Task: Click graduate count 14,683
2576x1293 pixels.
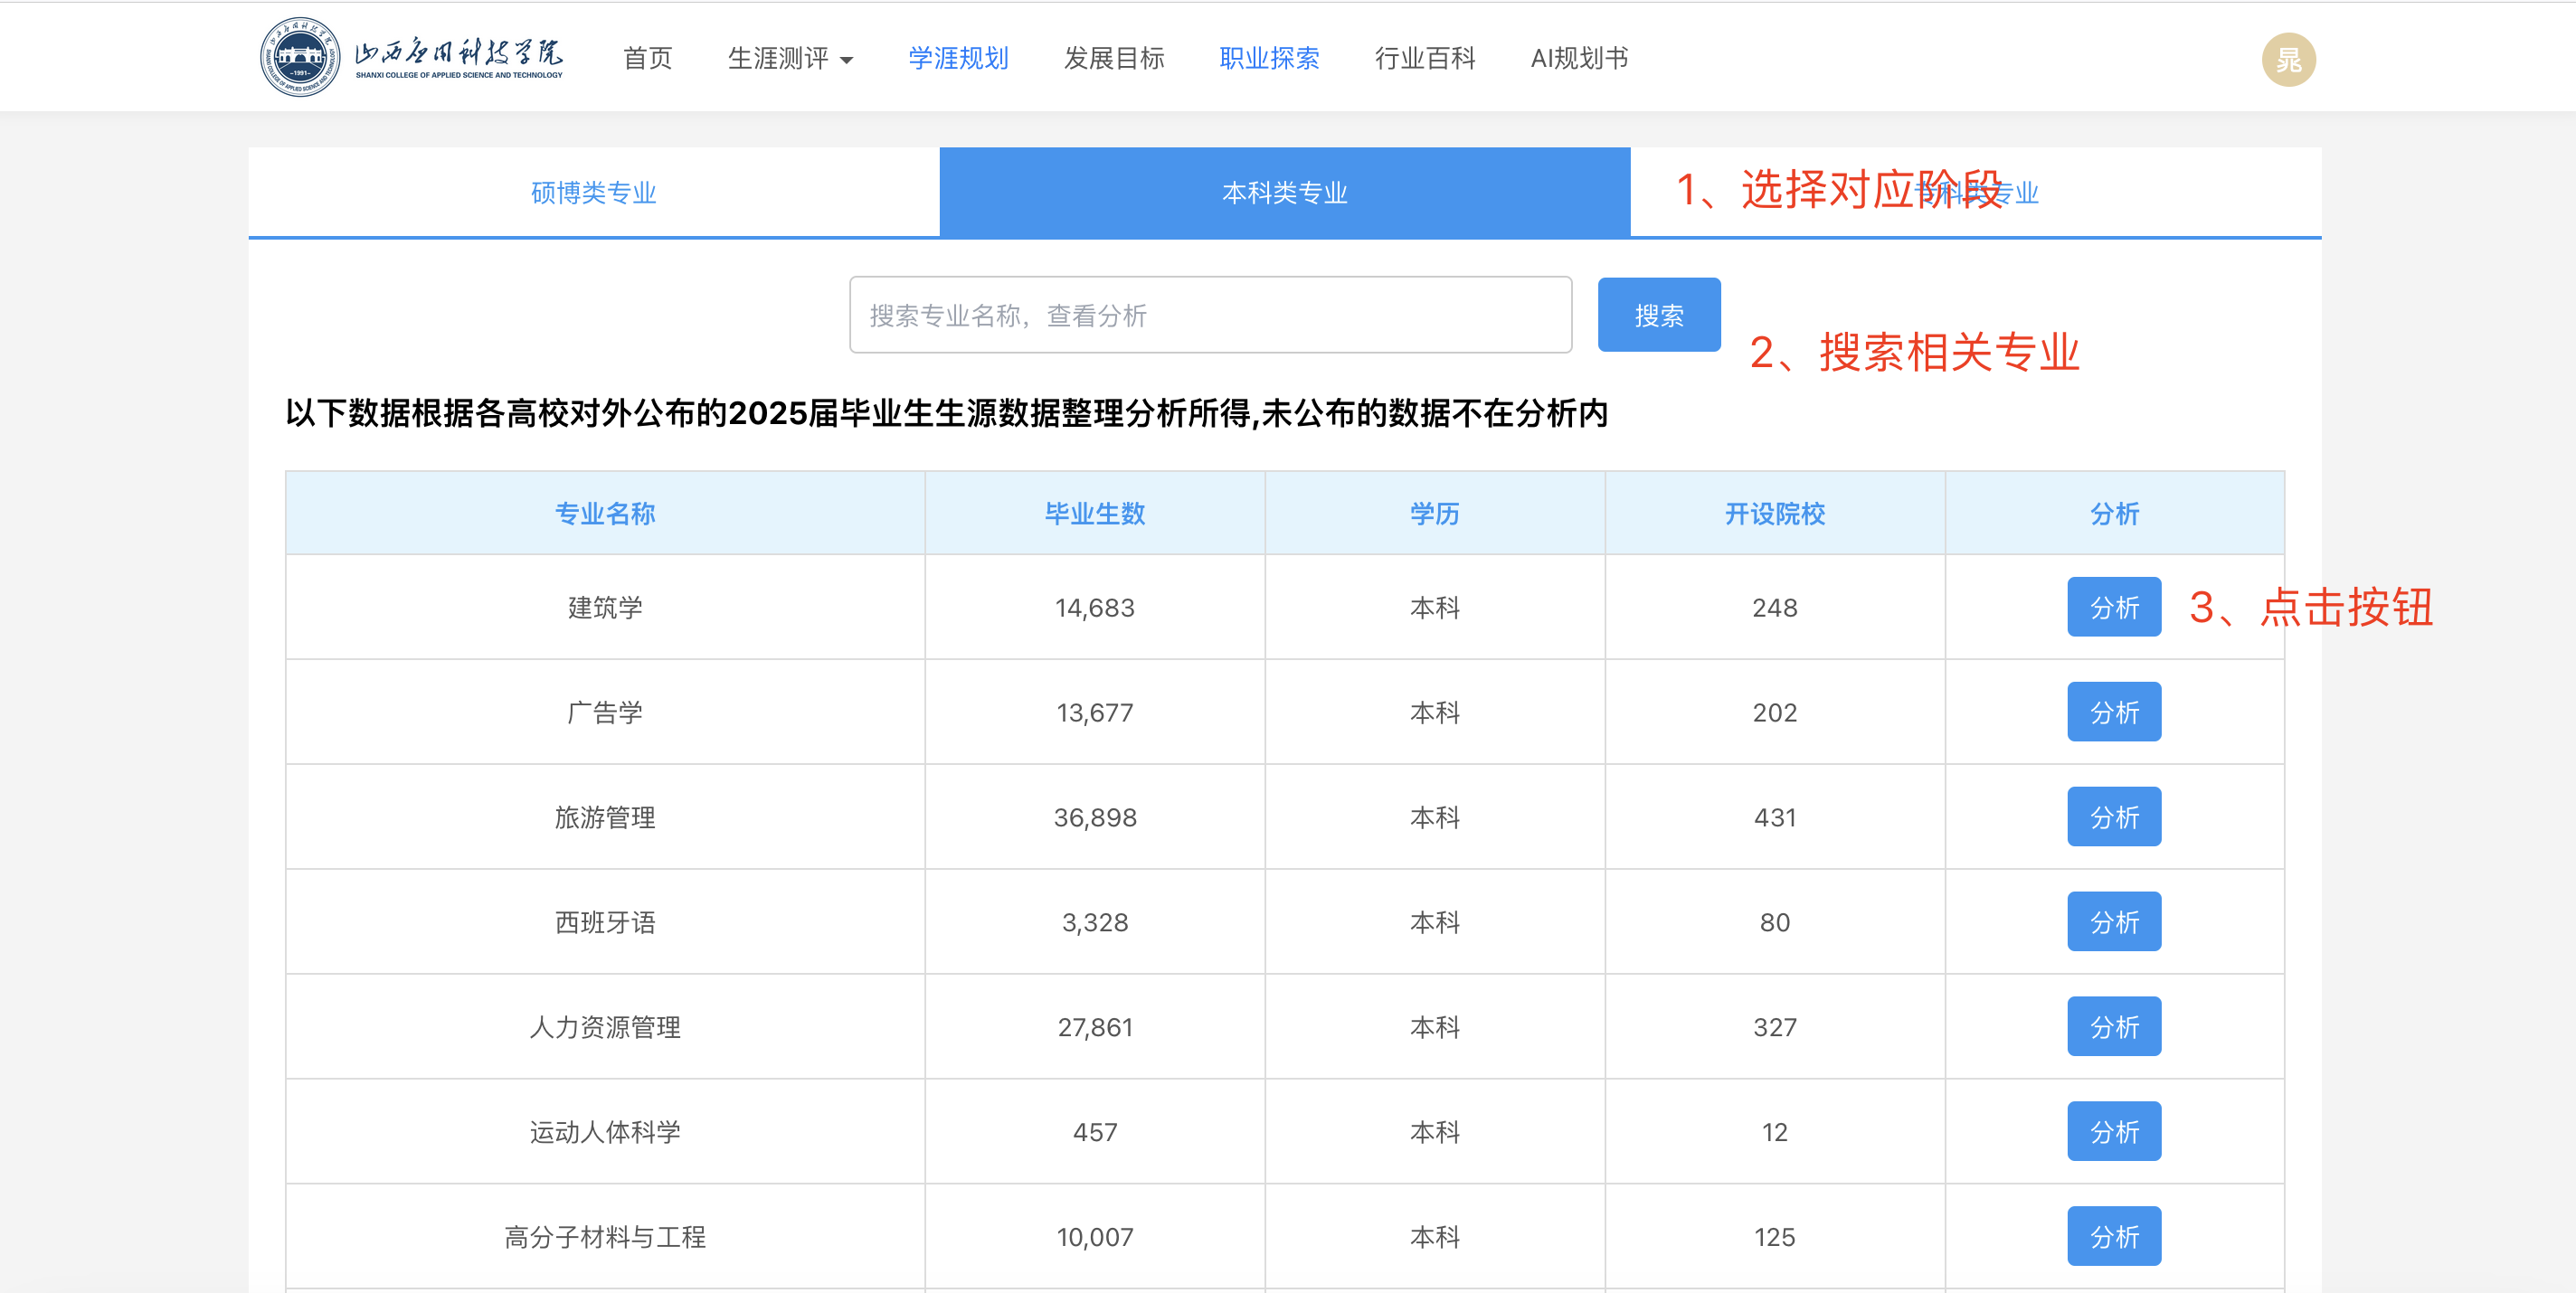Action: [1095, 608]
